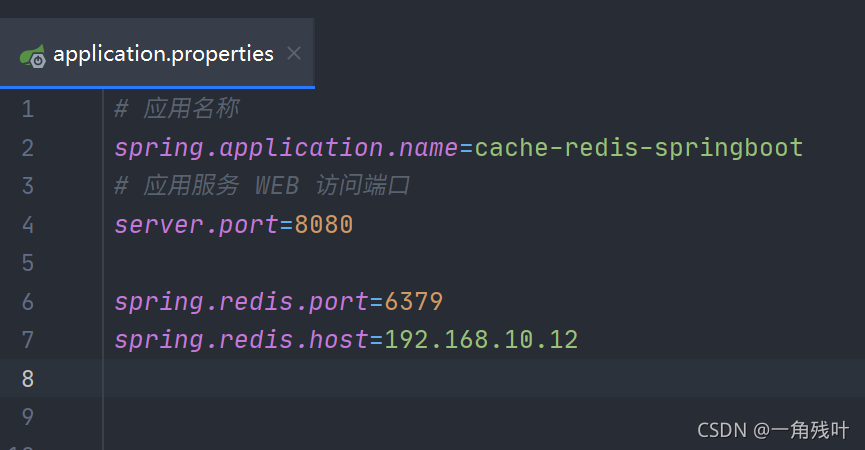The width and height of the screenshot is (865, 450).
Task: Click the '# 应用服务 WEB 访问端口' comment
Action: tap(262, 186)
